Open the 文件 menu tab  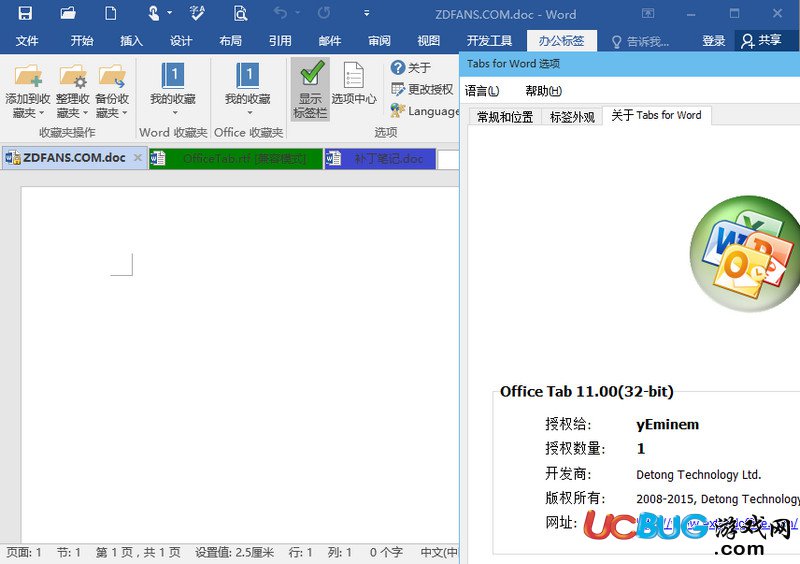click(27, 41)
